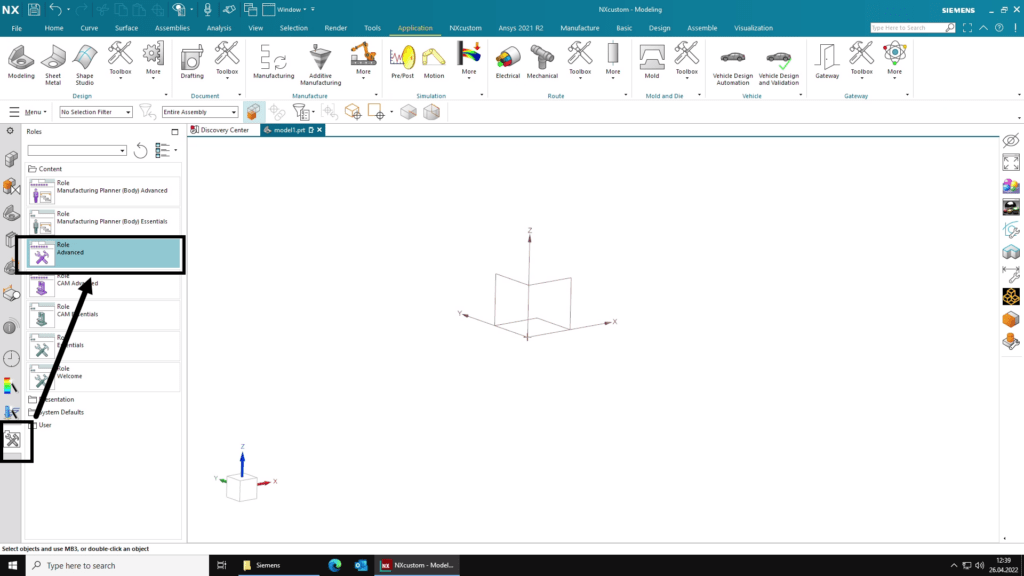
Task: Click the Save icon in title bar
Action: coord(34,9)
